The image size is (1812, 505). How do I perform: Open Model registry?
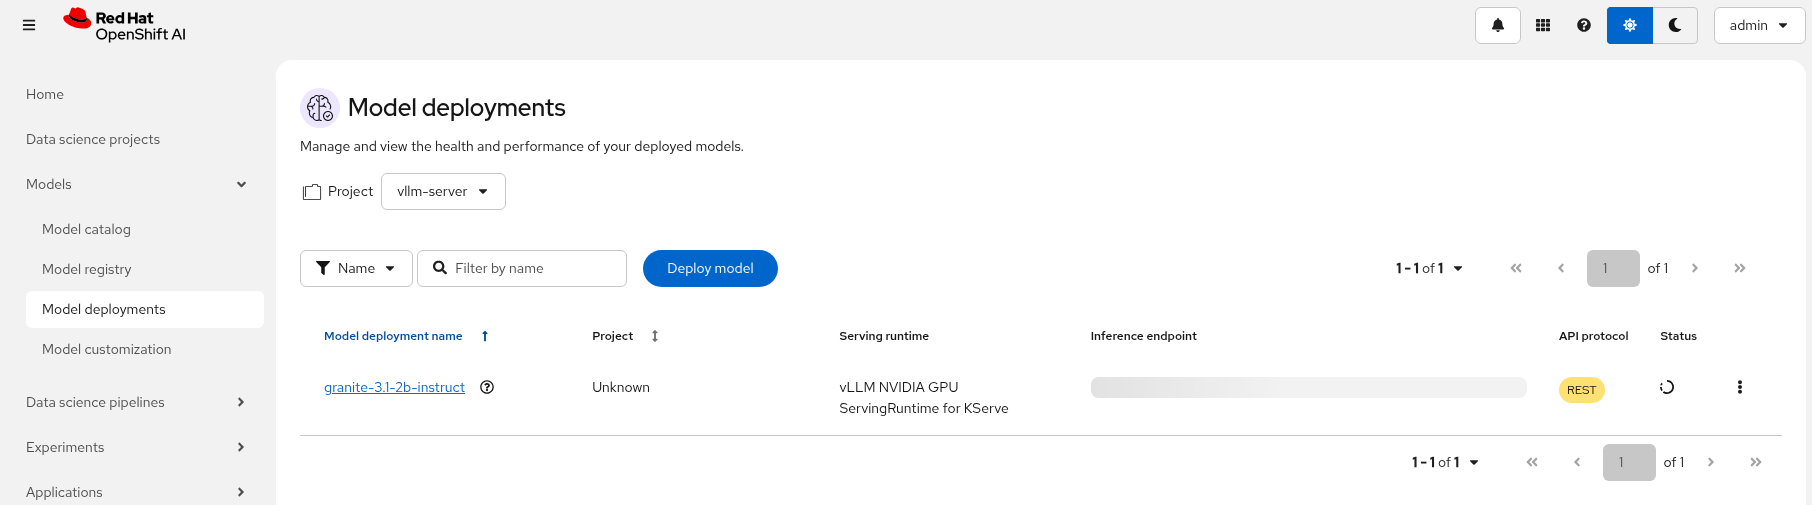tap(86, 269)
